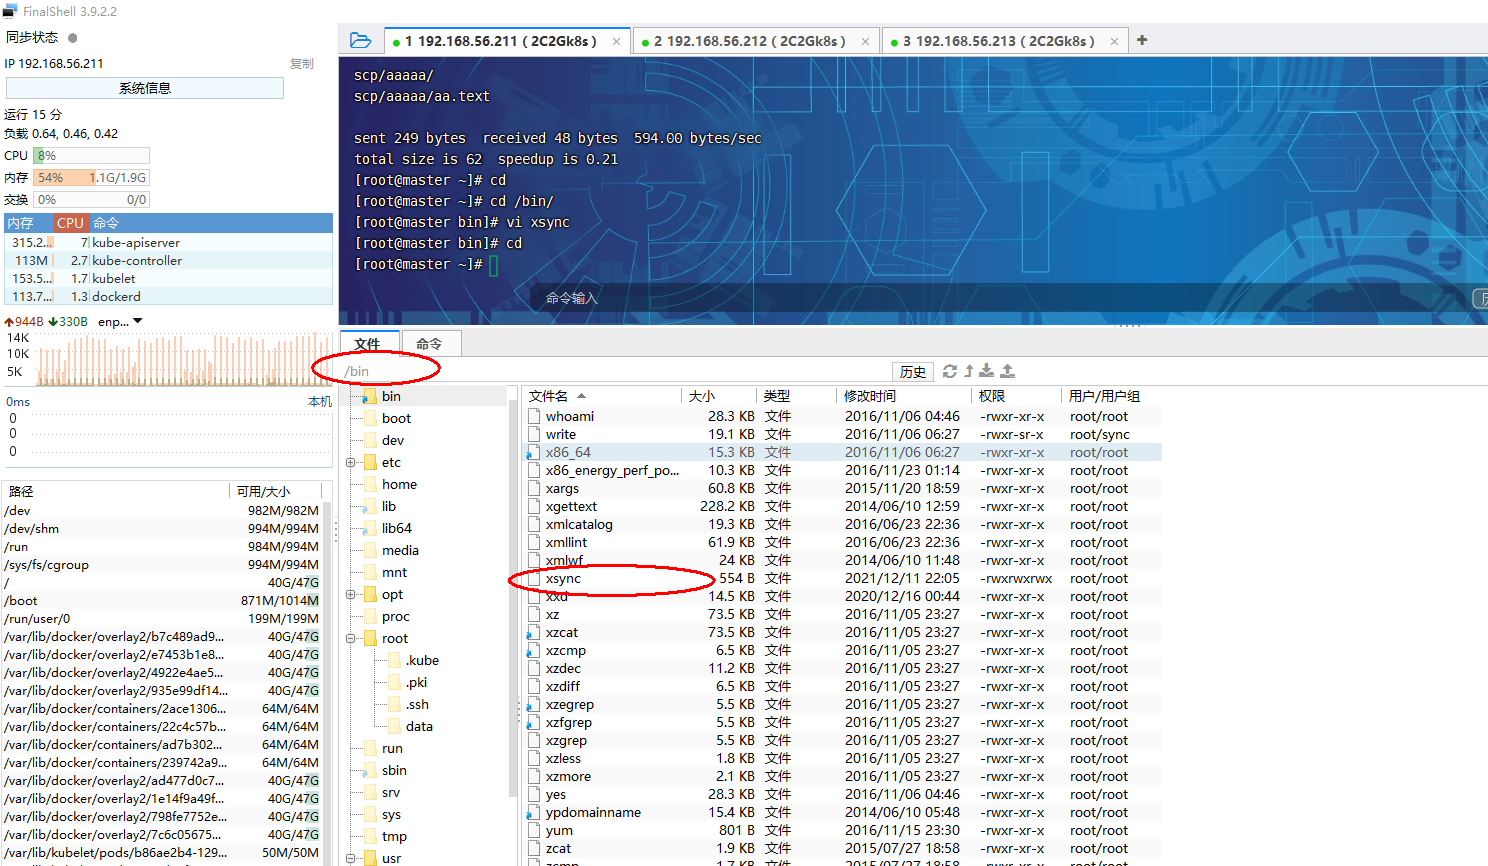Click the /bin path input field
The height and width of the screenshot is (866, 1488).
(x=615, y=371)
